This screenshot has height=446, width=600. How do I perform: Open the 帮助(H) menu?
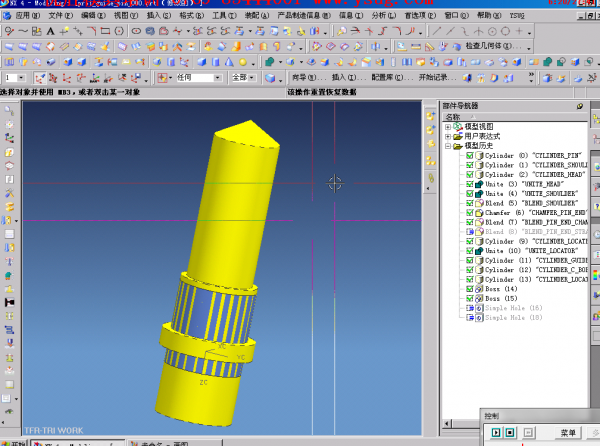click(489, 16)
